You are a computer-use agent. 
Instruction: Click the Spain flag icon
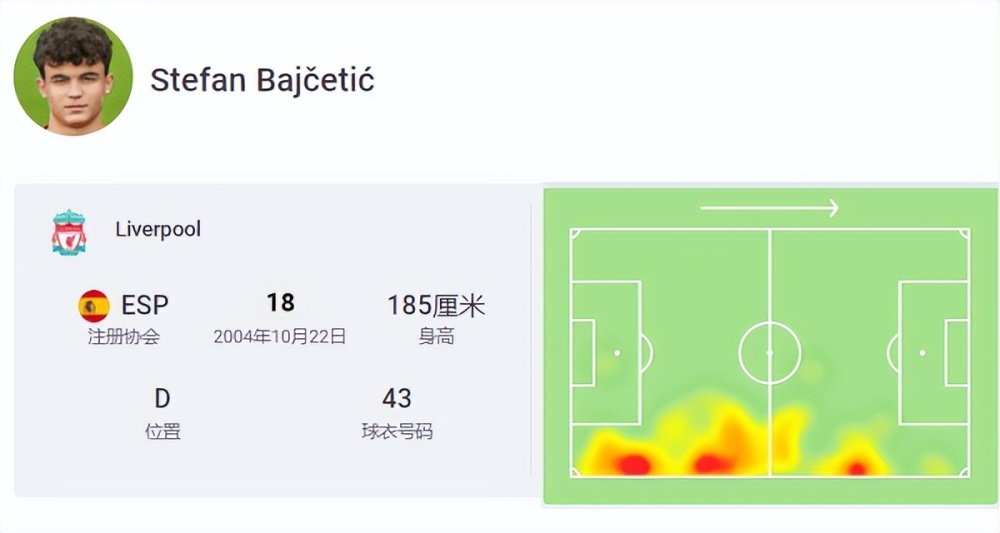[94, 305]
